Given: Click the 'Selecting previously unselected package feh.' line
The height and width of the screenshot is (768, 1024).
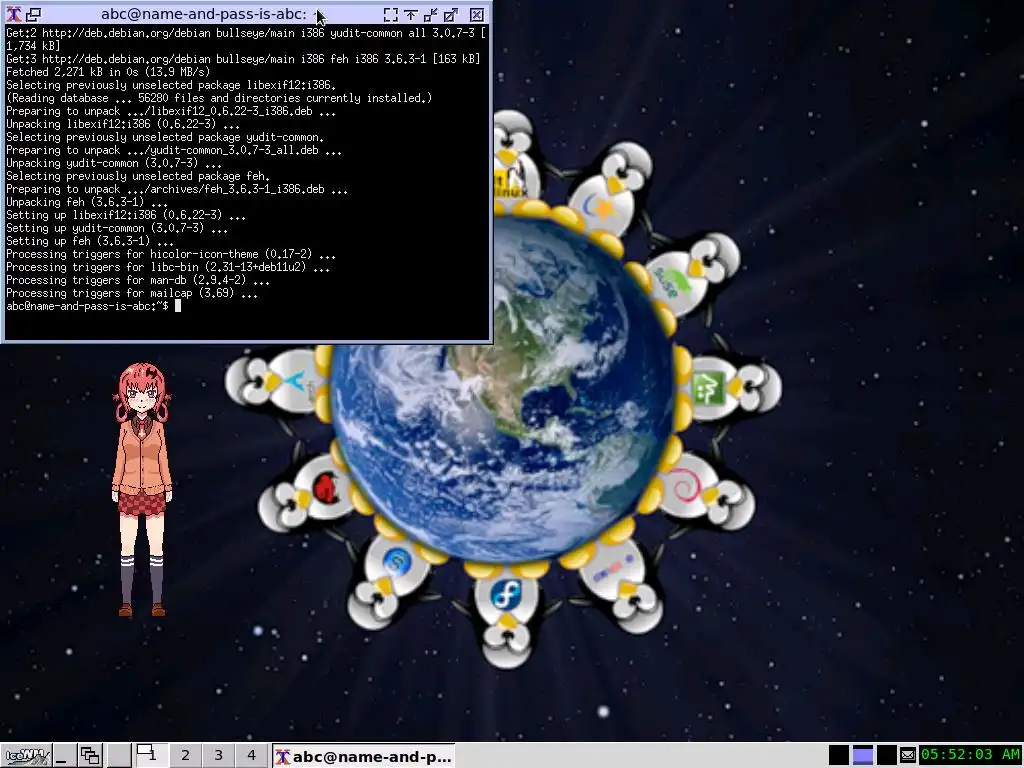Looking at the screenshot, I should pyautogui.click(x=138, y=176).
